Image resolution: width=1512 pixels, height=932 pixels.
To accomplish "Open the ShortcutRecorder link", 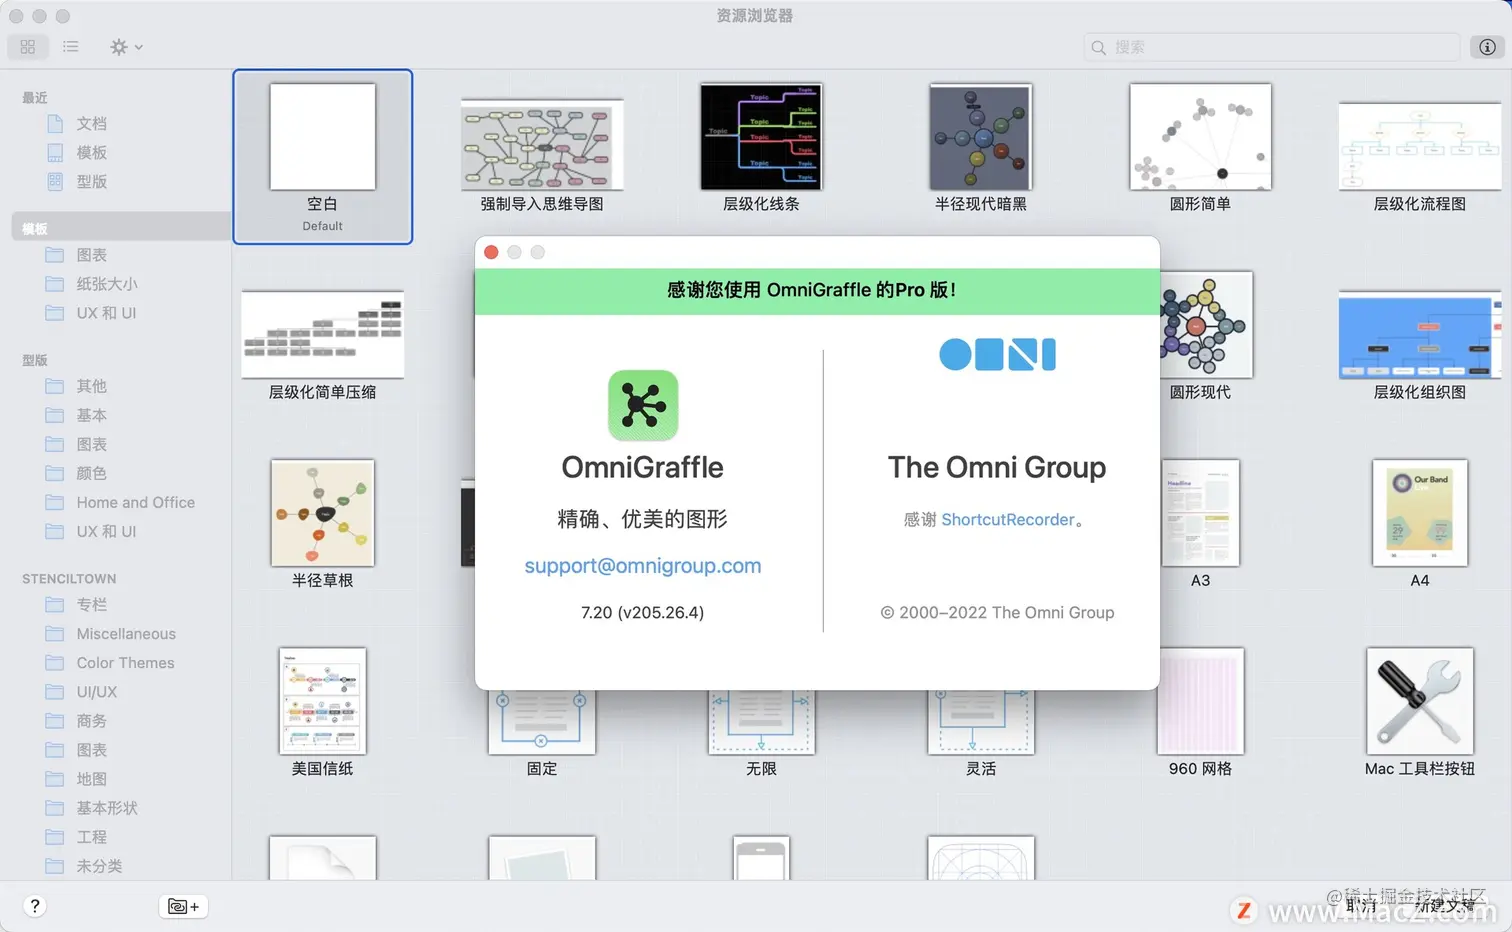I will click(x=1008, y=520).
